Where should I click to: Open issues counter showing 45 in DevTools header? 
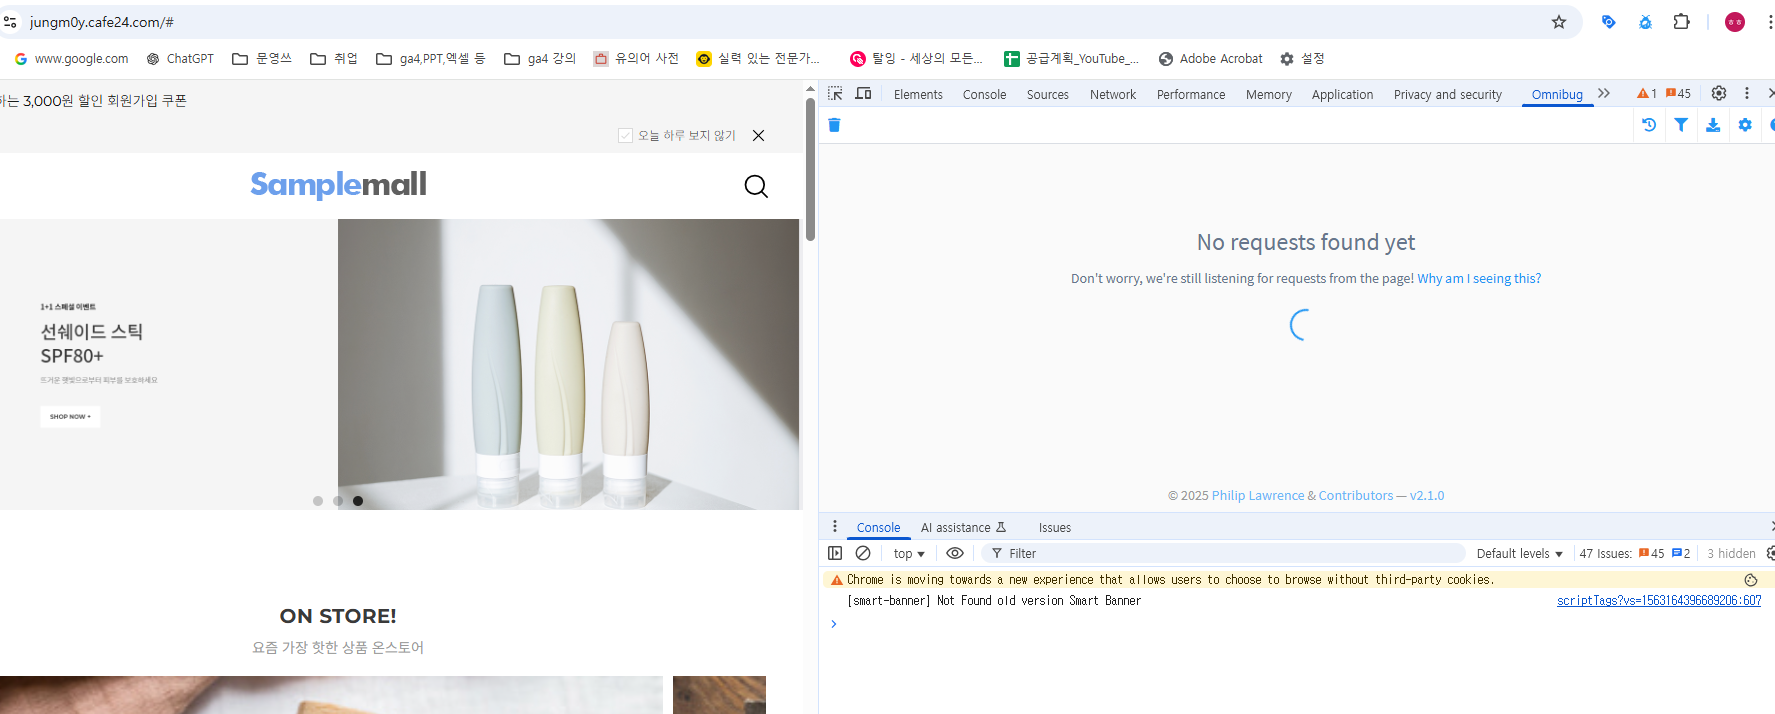click(1678, 94)
